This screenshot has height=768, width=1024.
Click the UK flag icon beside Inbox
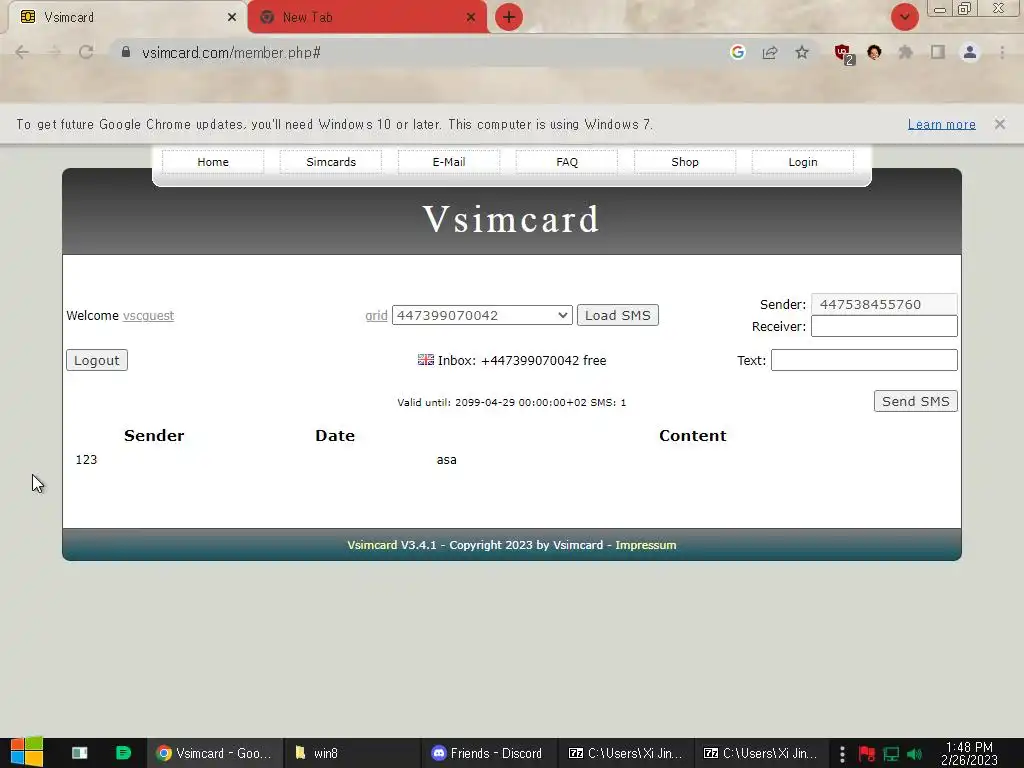tap(426, 360)
